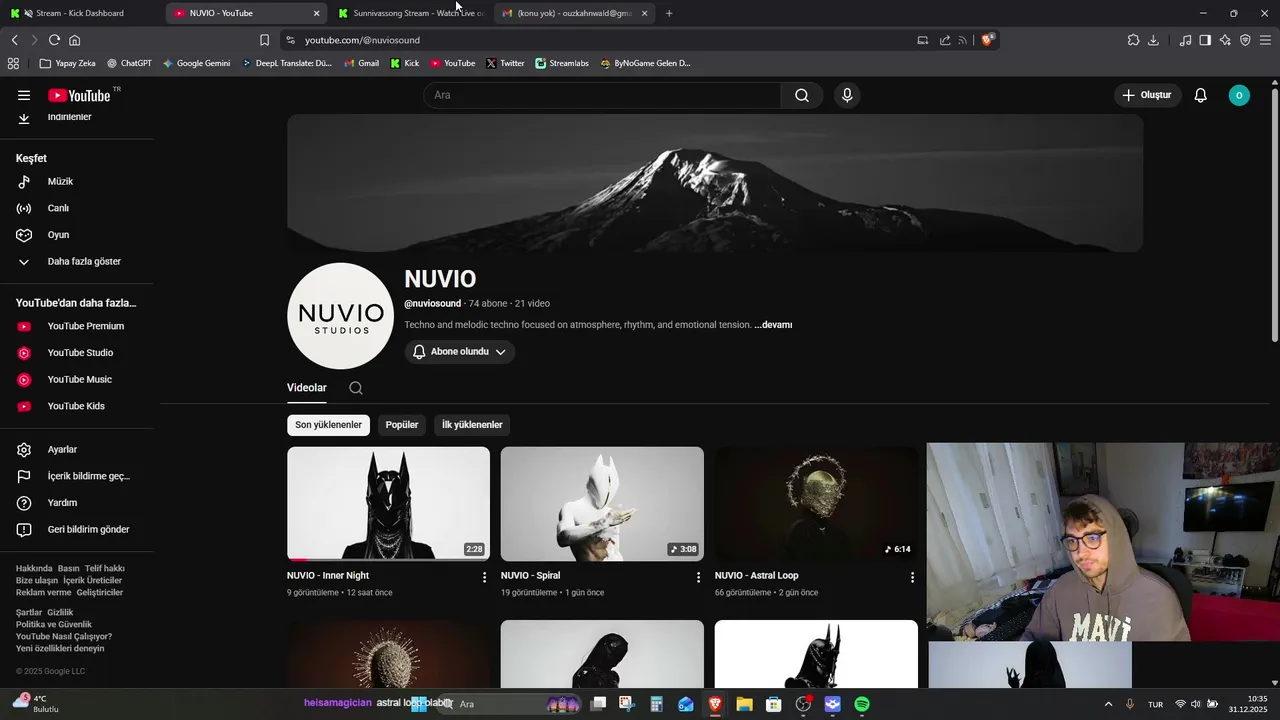
Task: Switch to the Gmail (konu yok) tab
Action: [x=574, y=13]
